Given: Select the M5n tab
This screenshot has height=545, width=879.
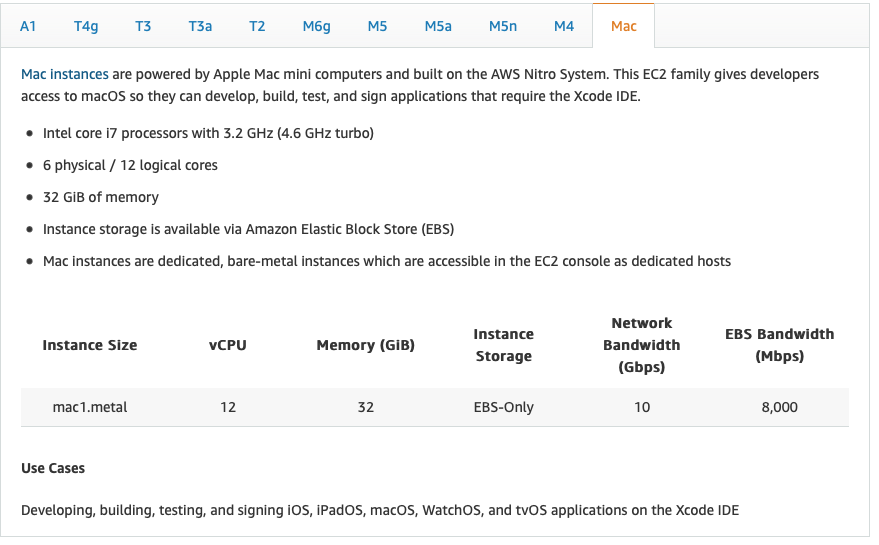Looking at the screenshot, I should [x=503, y=26].
